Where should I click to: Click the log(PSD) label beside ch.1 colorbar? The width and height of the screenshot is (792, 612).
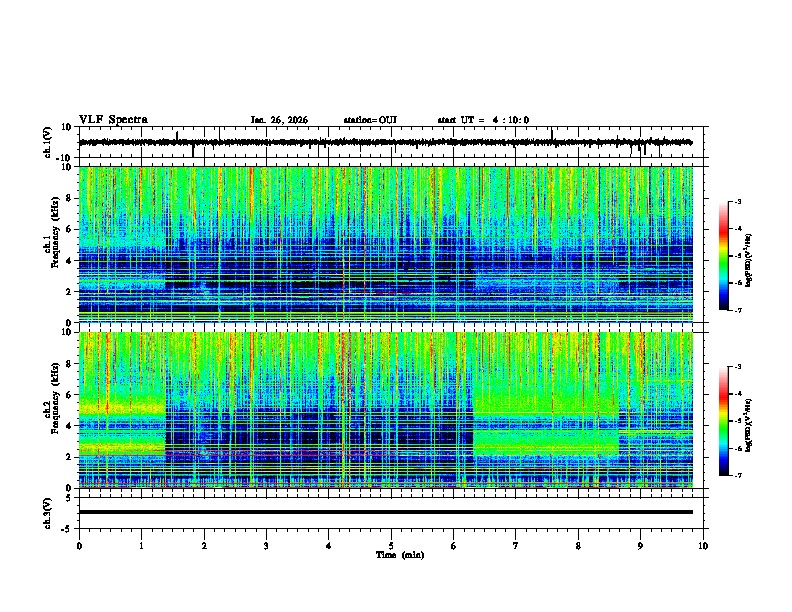[x=749, y=261]
